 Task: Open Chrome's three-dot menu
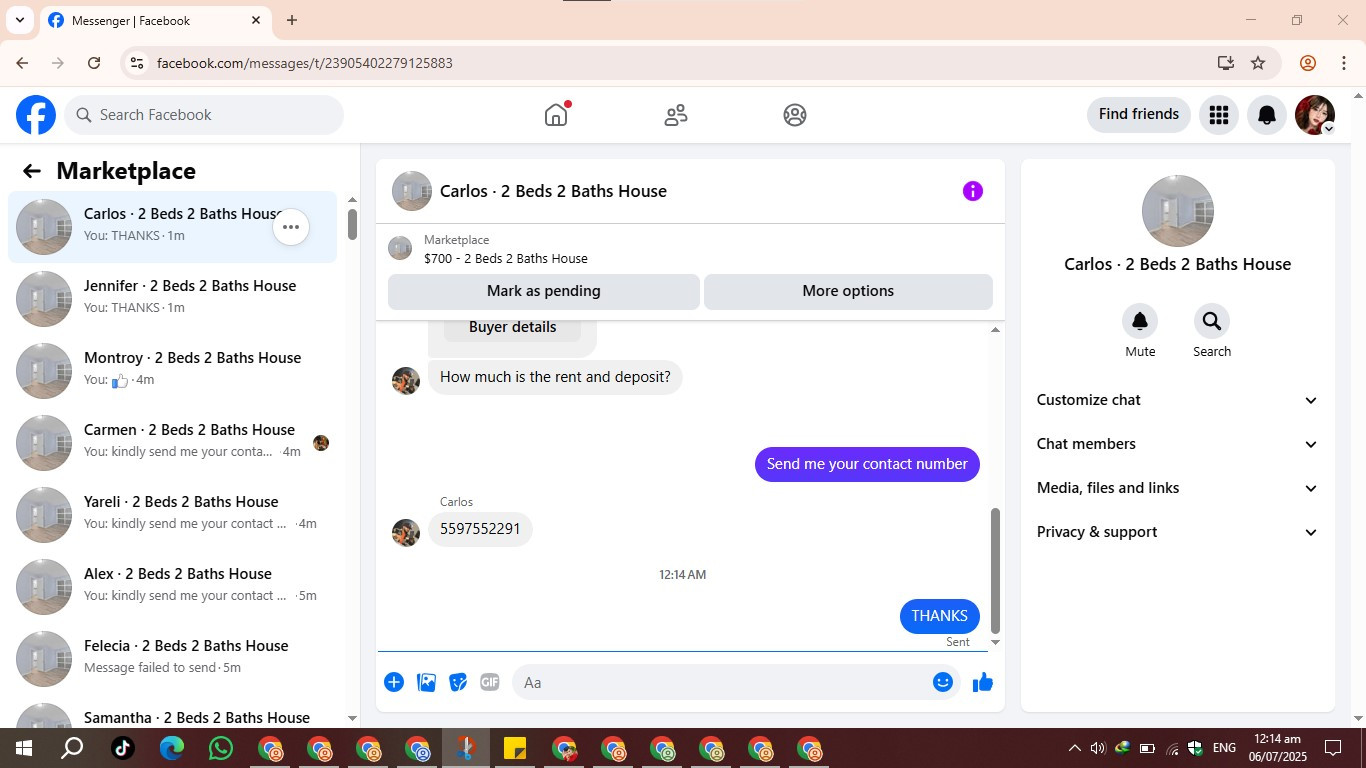pos(1344,63)
